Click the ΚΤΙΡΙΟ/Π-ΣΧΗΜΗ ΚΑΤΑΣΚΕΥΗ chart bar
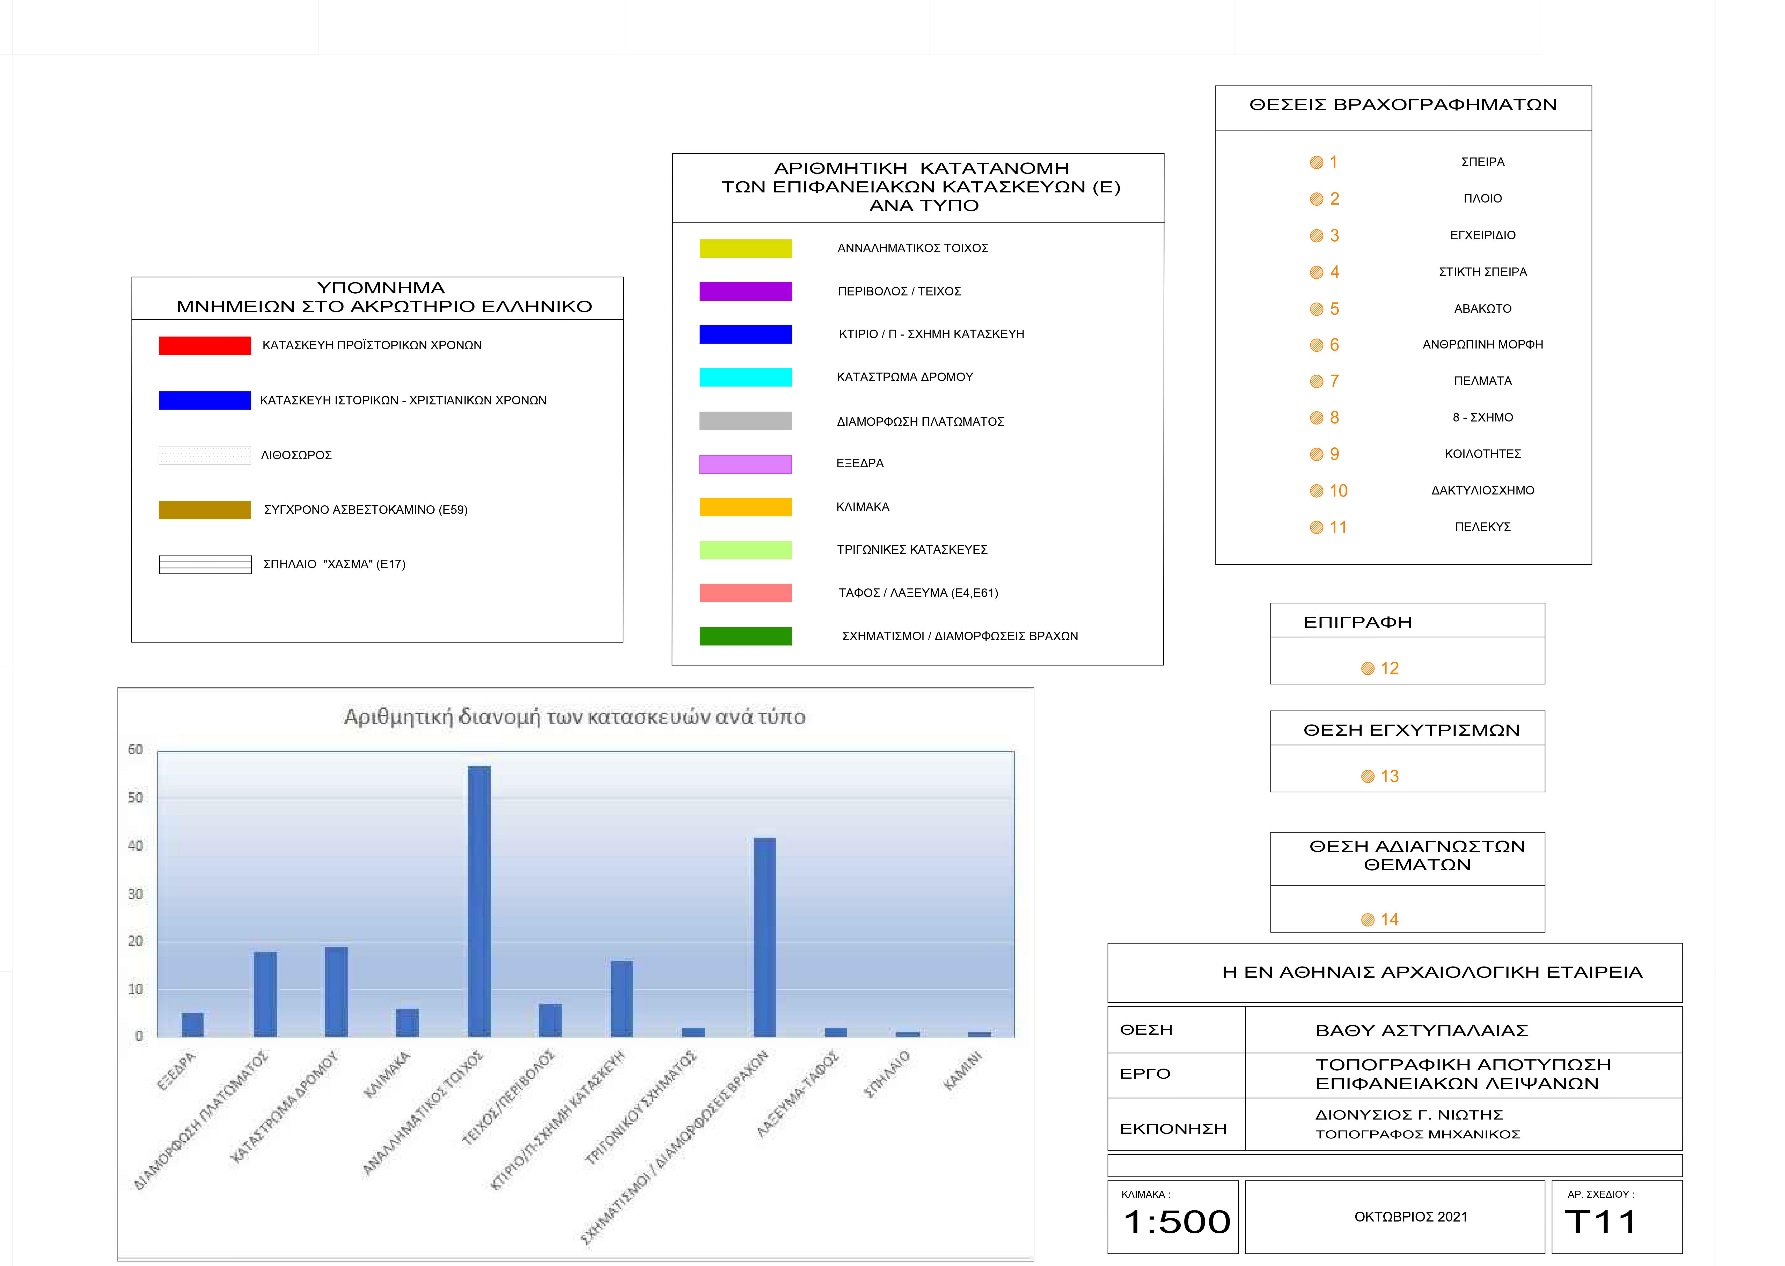This screenshot has width=1785, height=1266. (x=622, y=999)
